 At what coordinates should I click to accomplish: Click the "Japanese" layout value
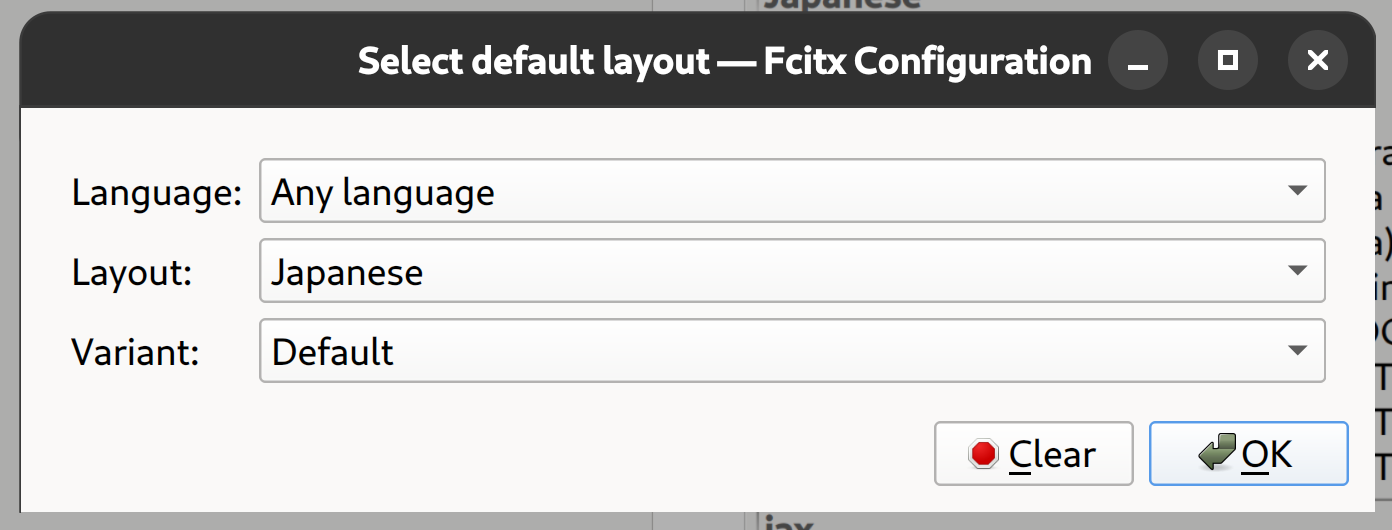347,272
